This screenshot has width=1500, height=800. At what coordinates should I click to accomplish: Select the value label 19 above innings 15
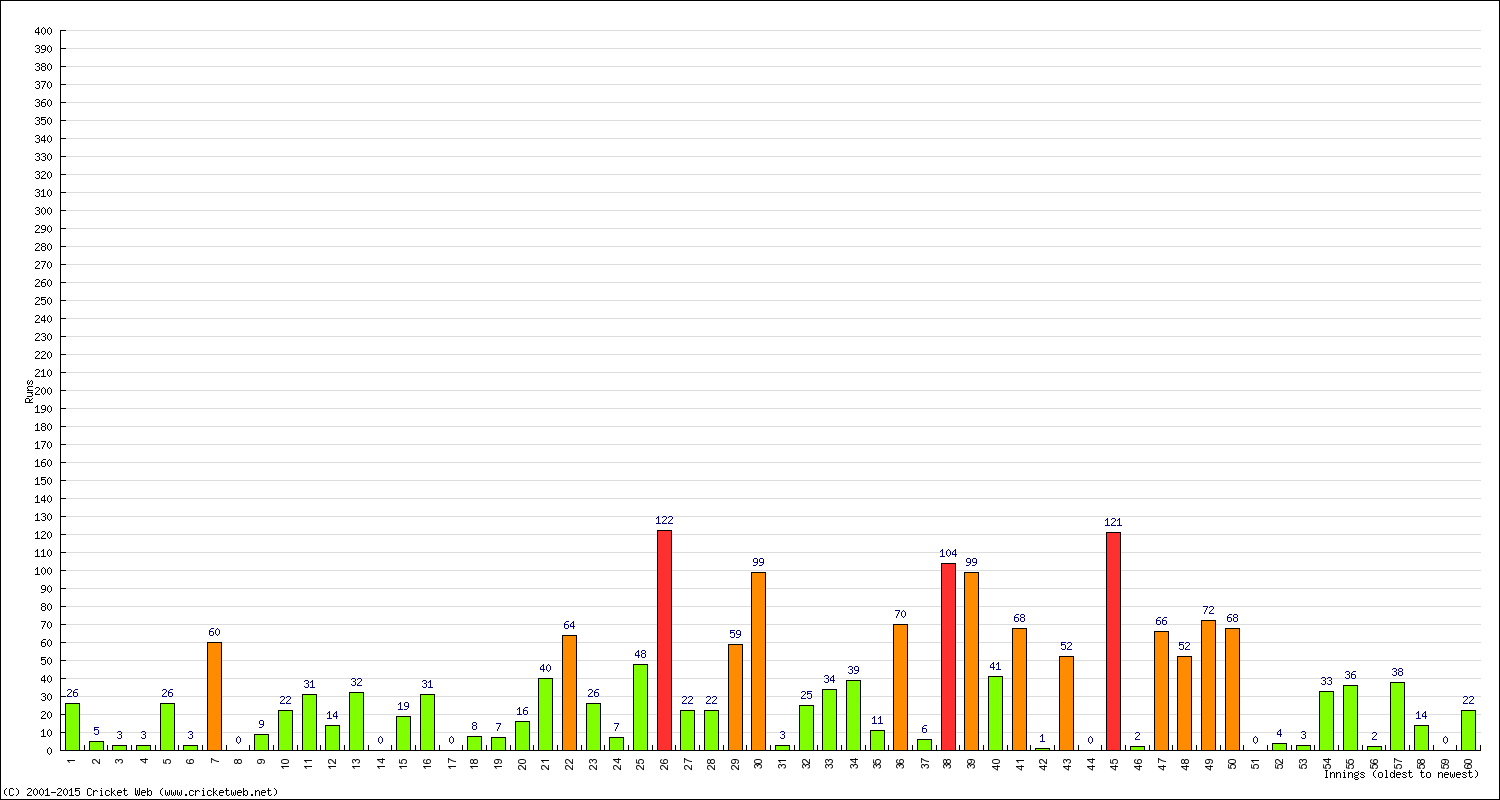pos(403,706)
